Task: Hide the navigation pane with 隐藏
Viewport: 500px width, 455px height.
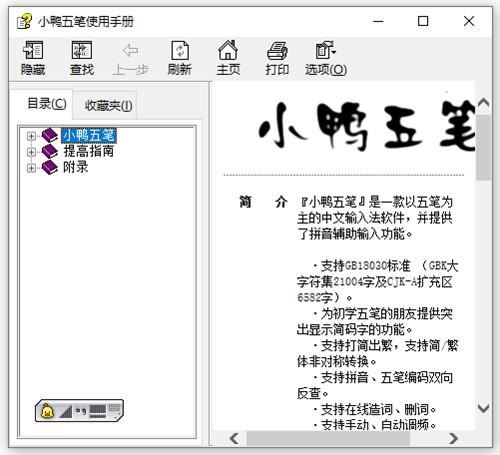Action: tap(33, 58)
